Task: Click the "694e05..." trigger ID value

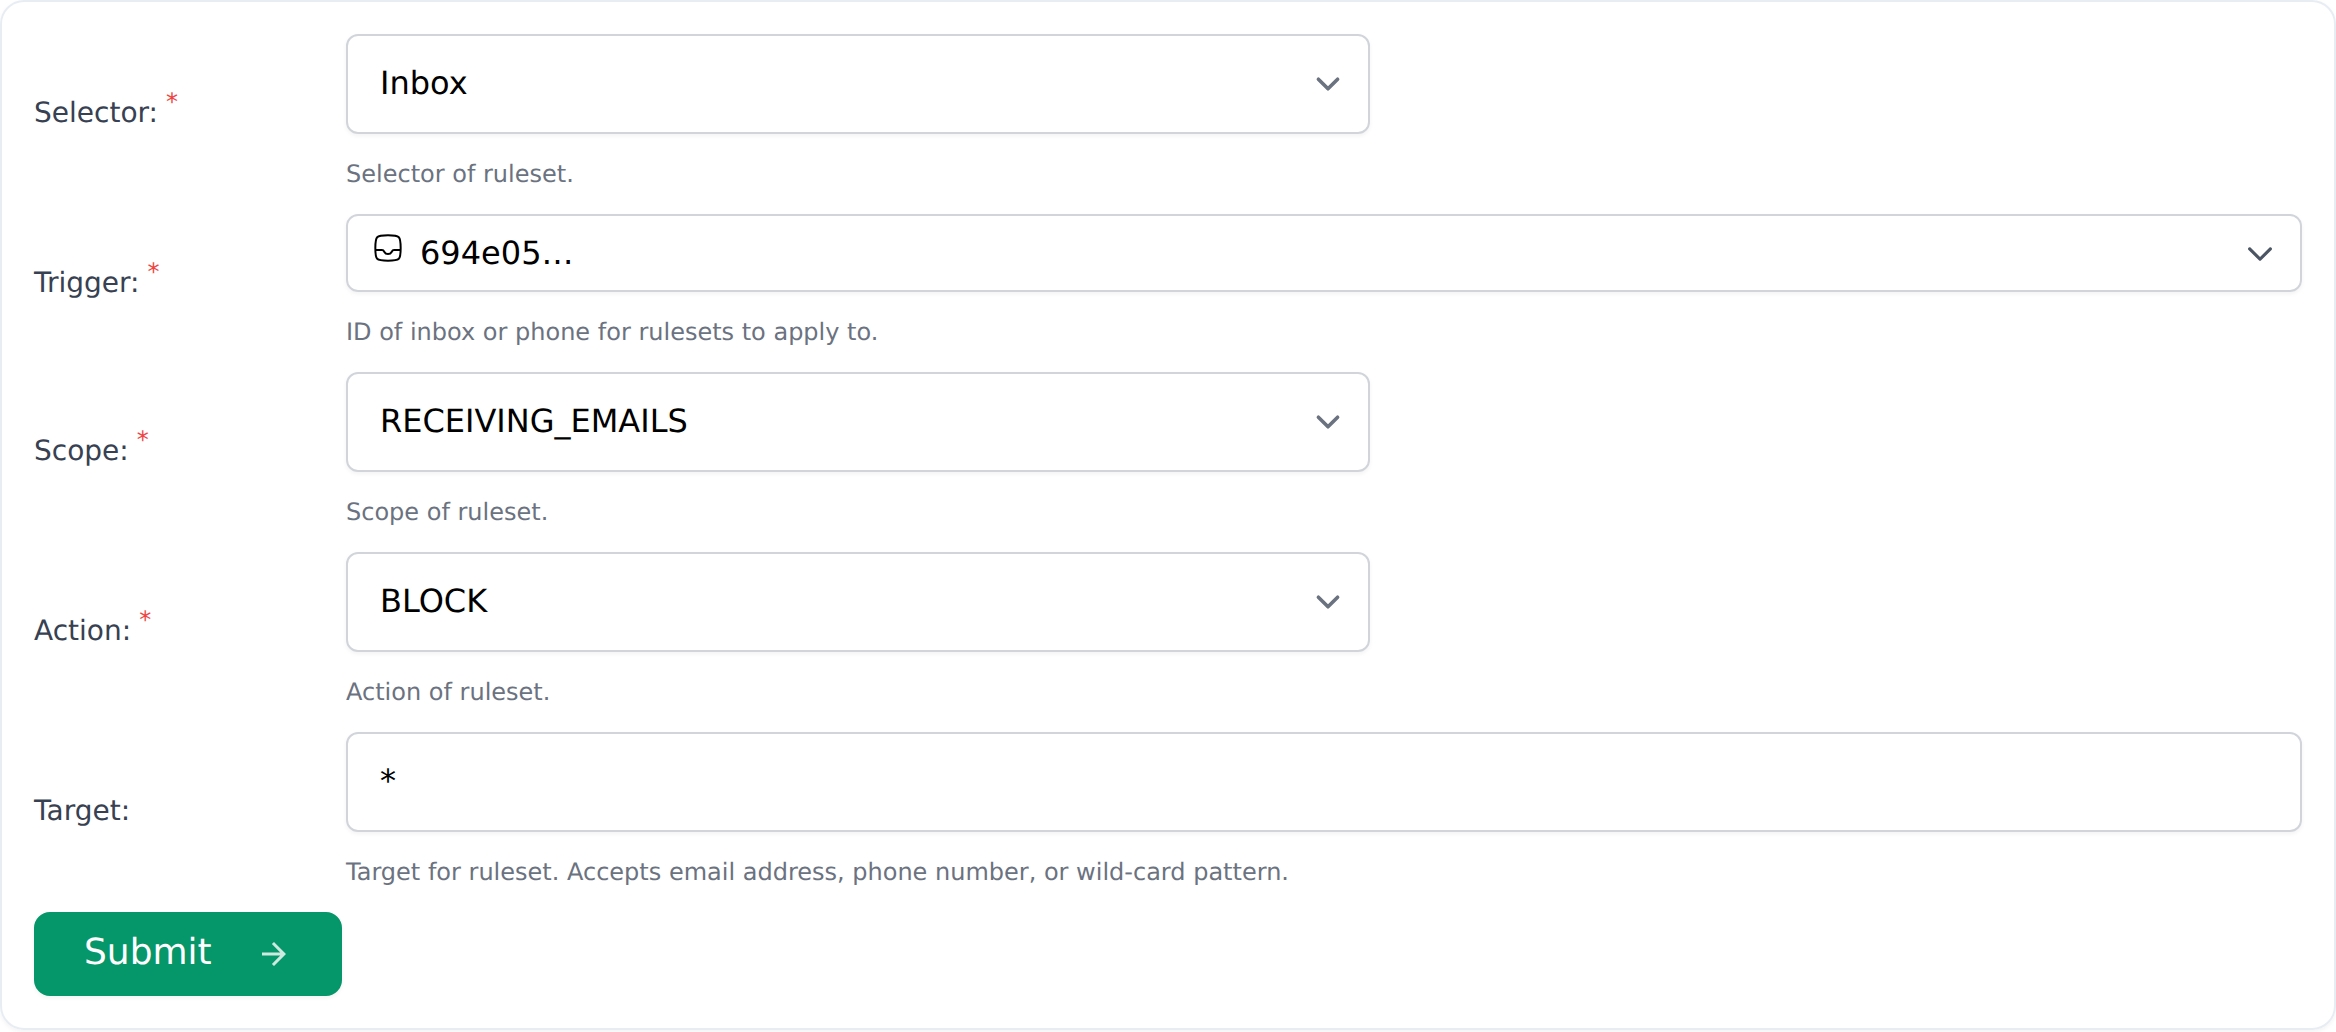Action: coord(496,253)
